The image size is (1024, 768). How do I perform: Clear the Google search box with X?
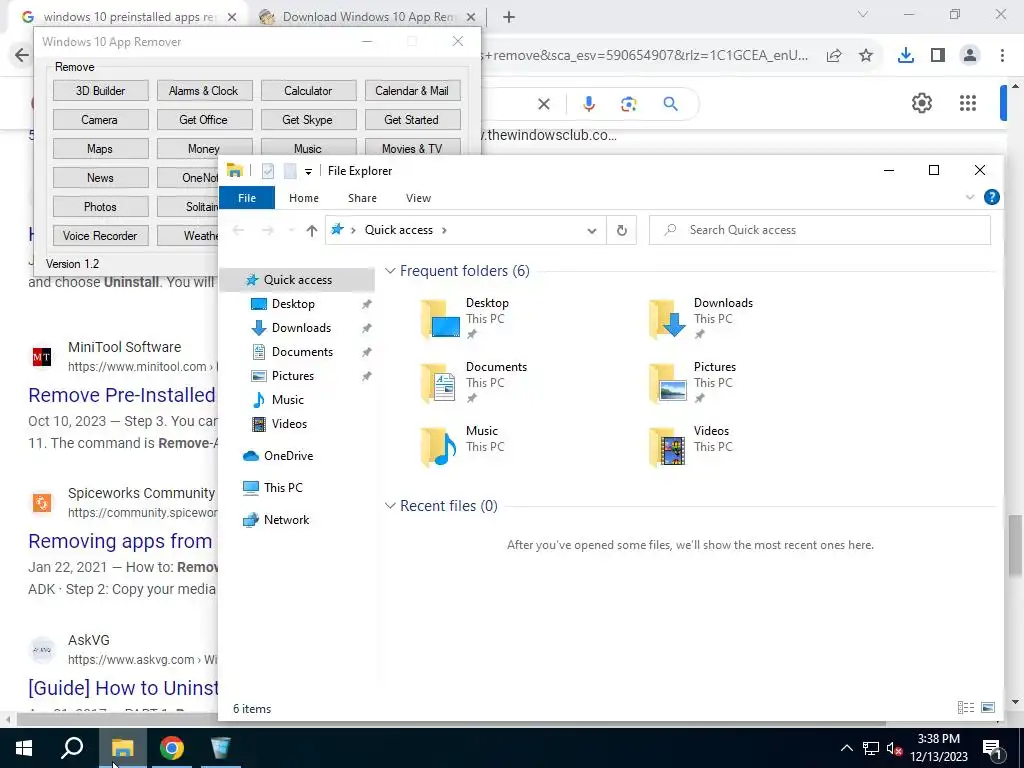[x=543, y=104]
